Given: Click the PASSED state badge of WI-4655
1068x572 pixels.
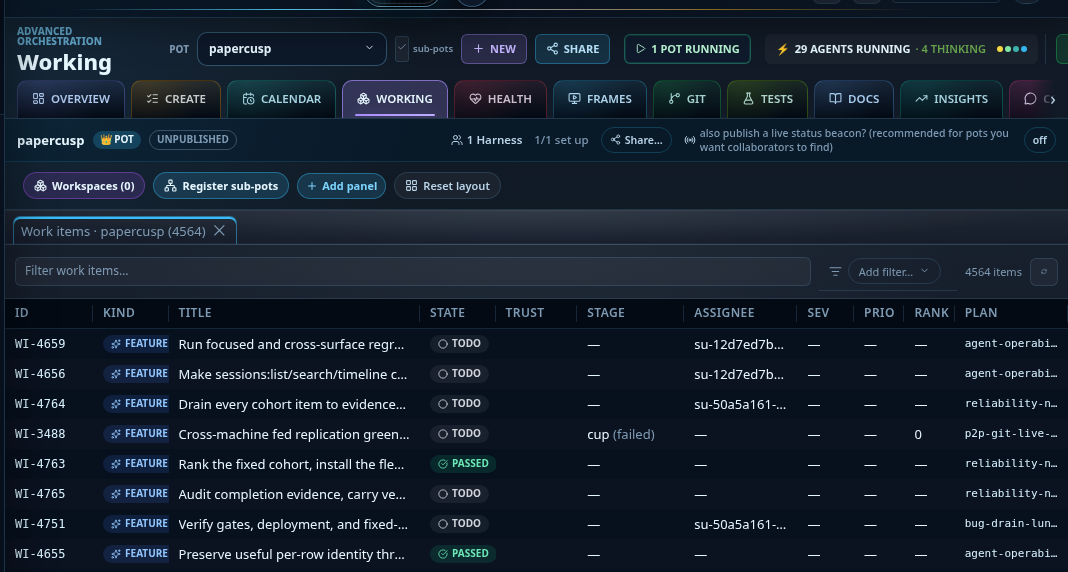Looking at the screenshot, I should (463, 554).
